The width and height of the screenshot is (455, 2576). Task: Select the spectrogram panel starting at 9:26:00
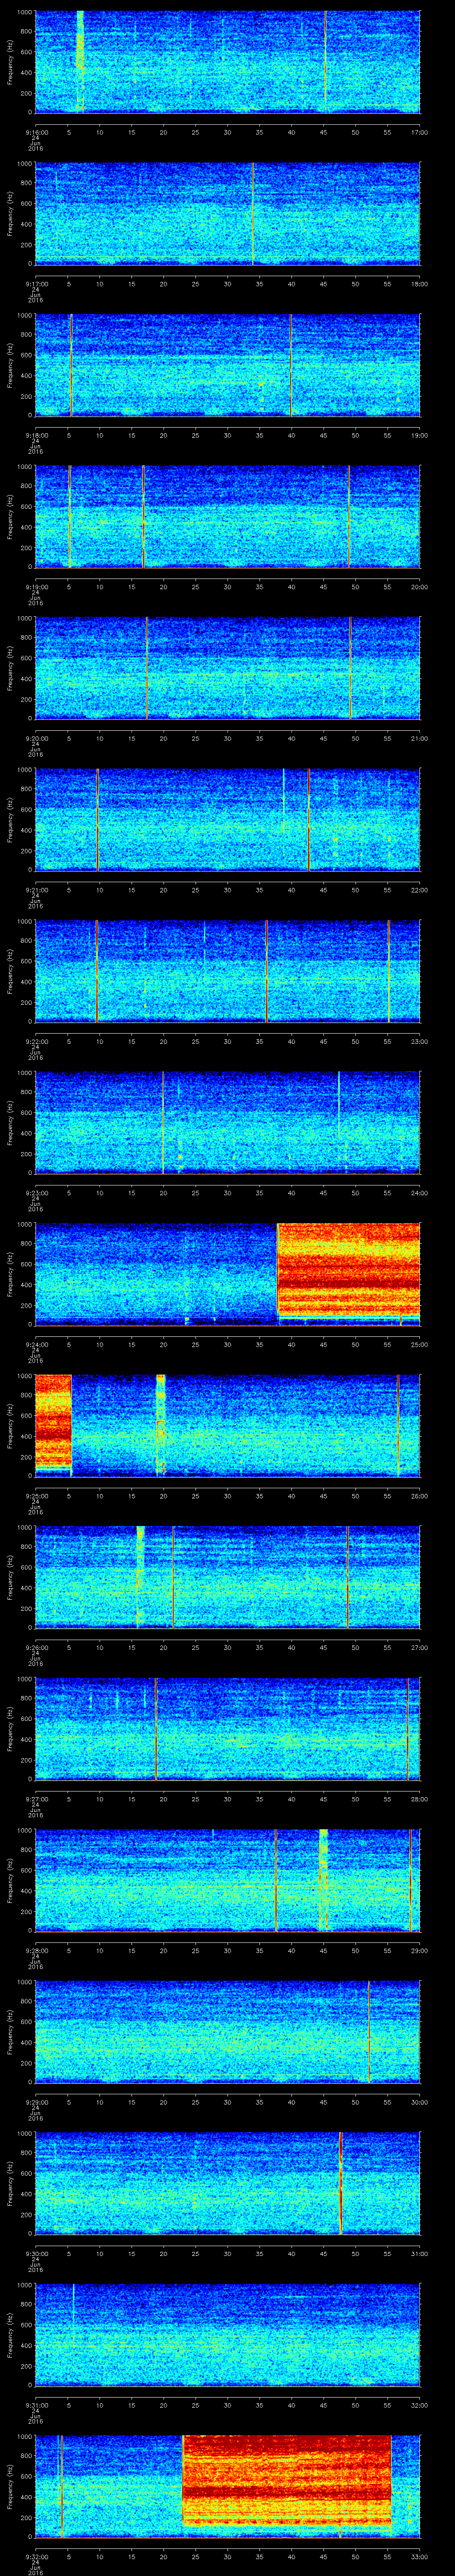click(228, 1577)
